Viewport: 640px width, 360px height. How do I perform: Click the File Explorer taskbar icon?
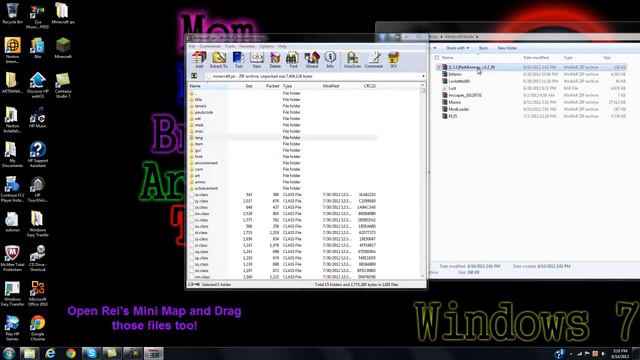click(29, 353)
